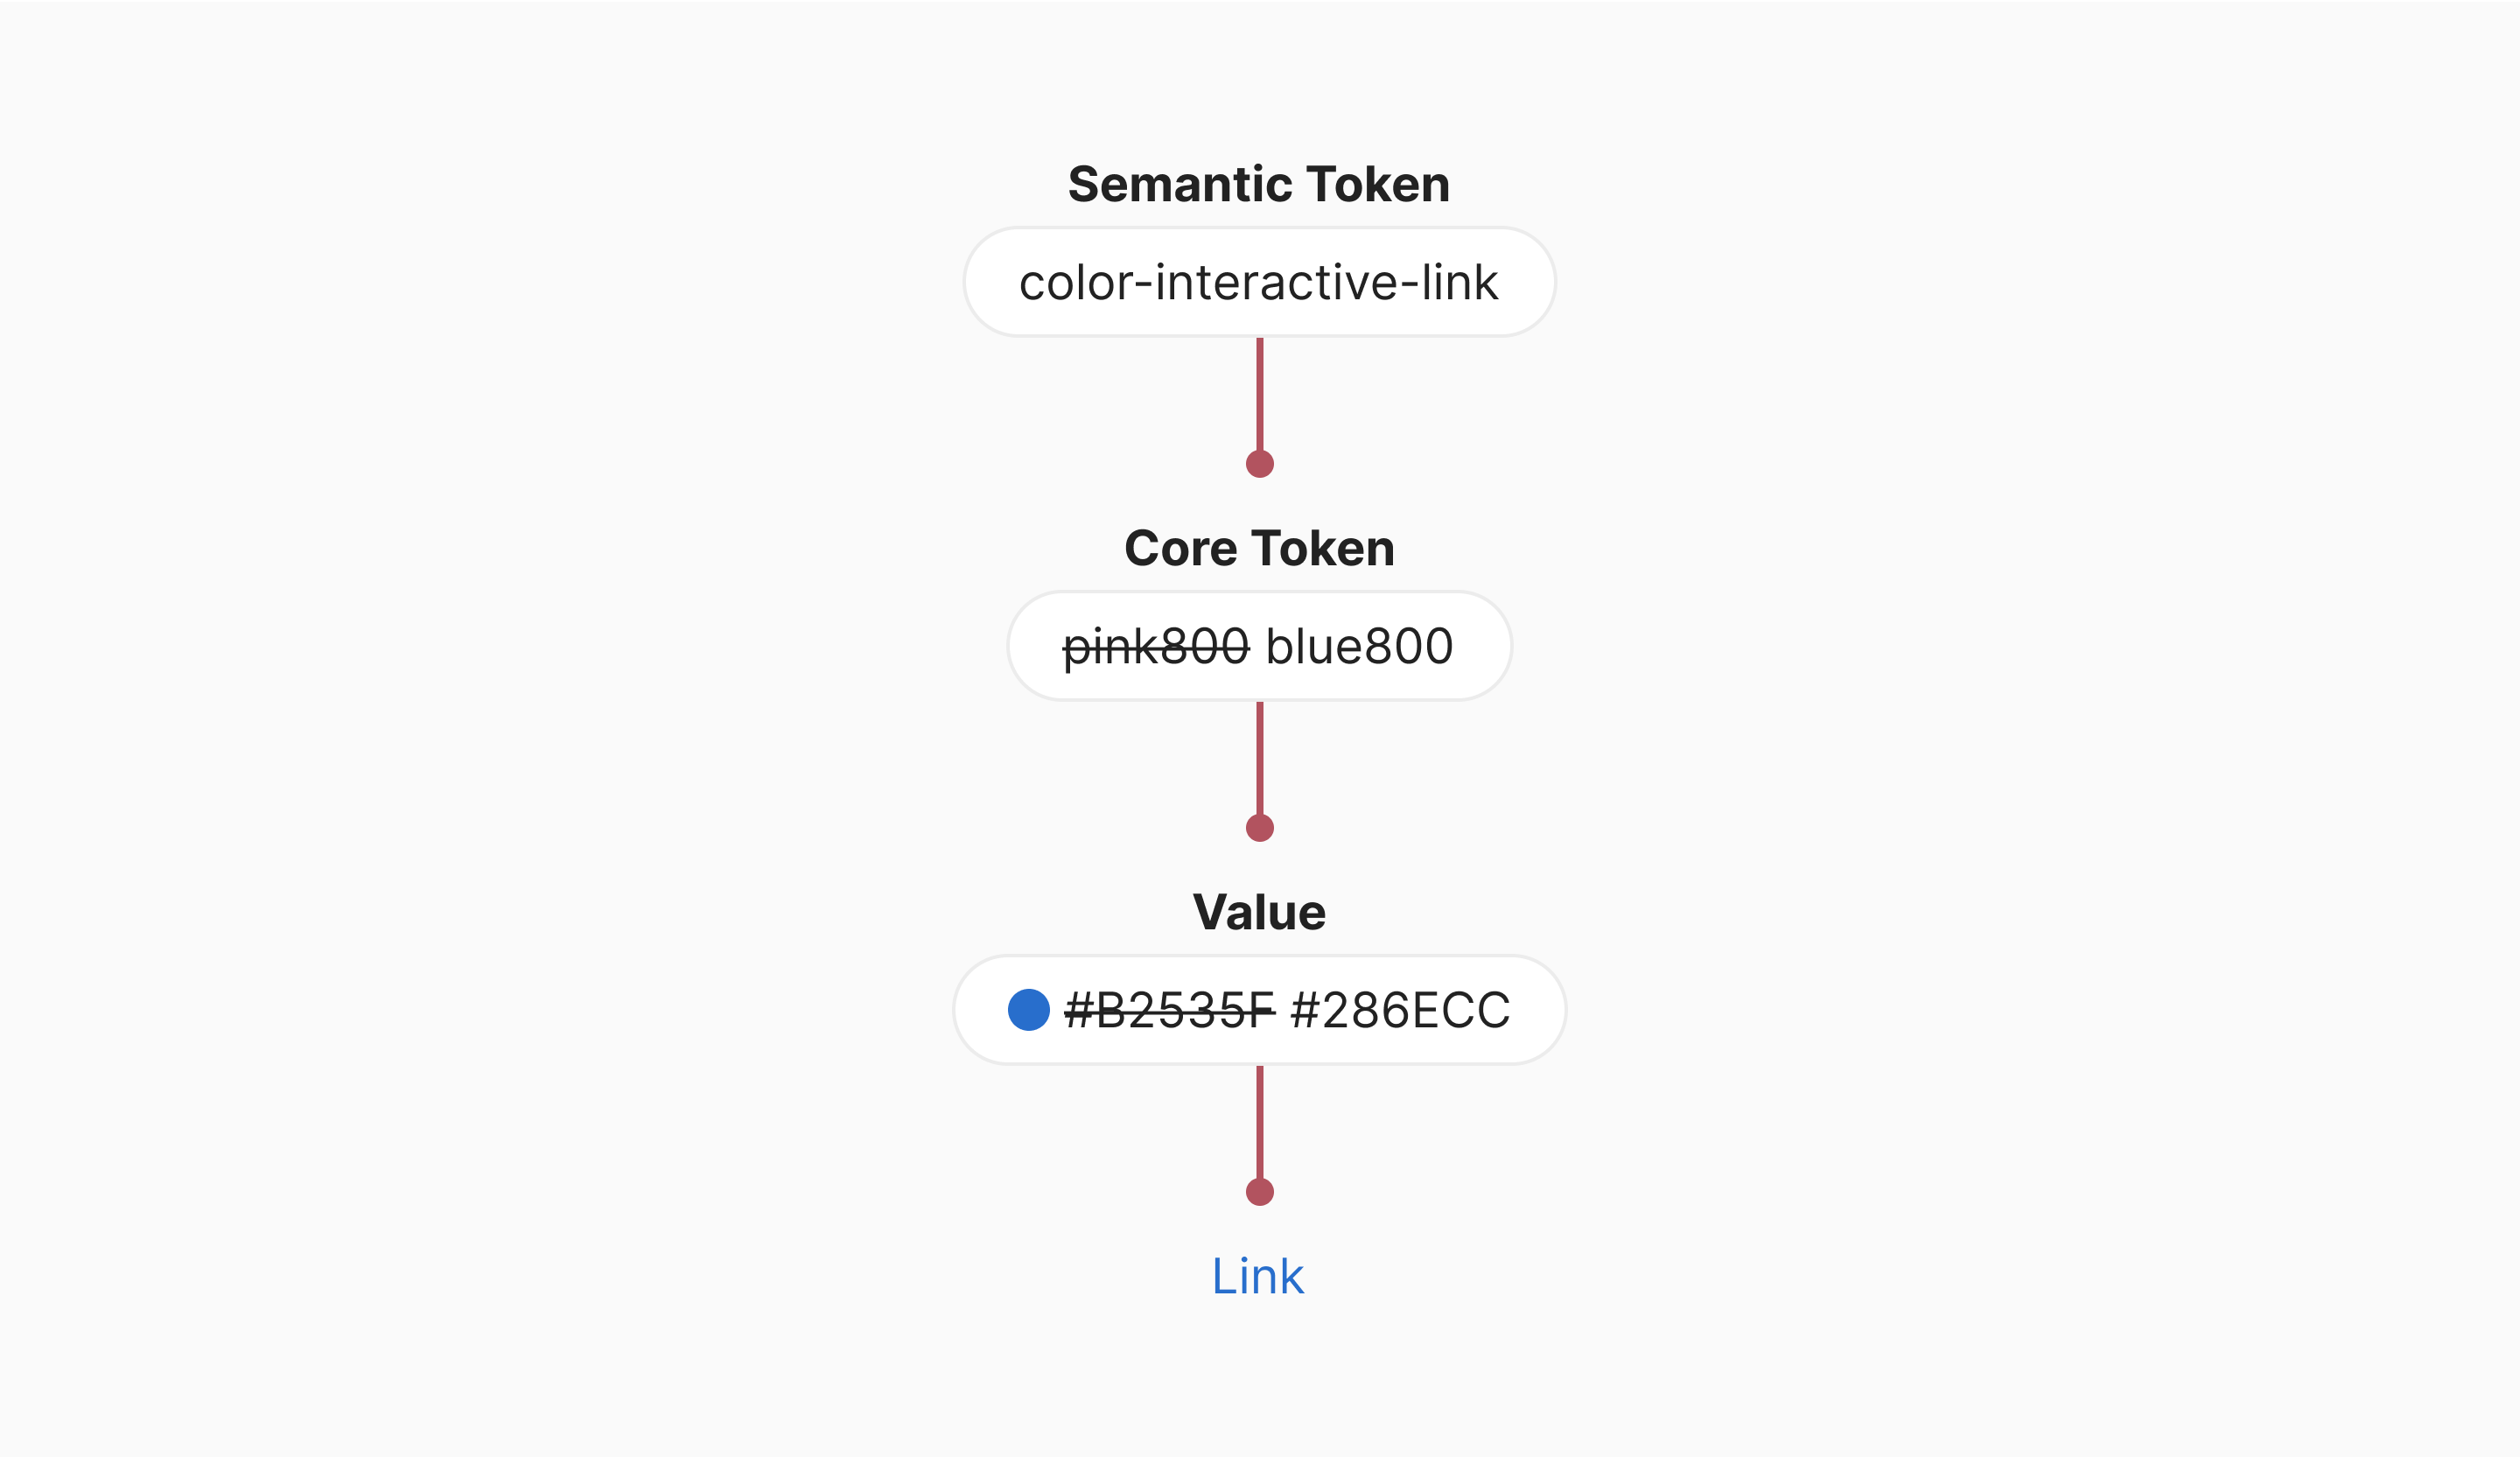The width and height of the screenshot is (2520, 1457).
Task: Click the blue color swatch in Value pill
Action: click(x=1028, y=1010)
